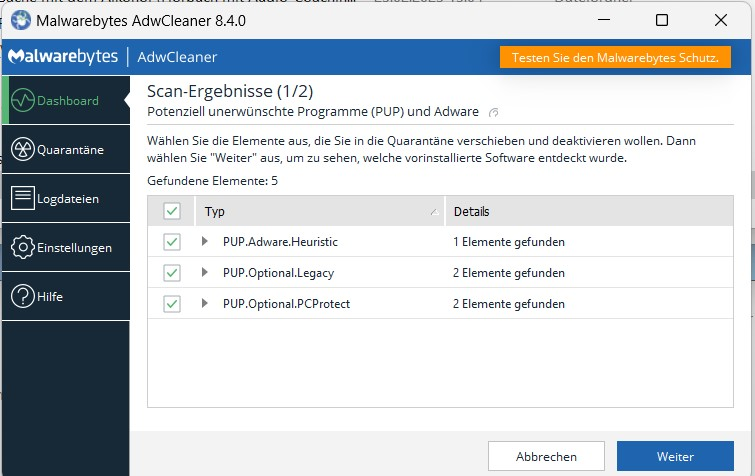This screenshot has width=755, height=476.
Task: Toggle the select-all checkbox in table header
Action: coord(172,211)
